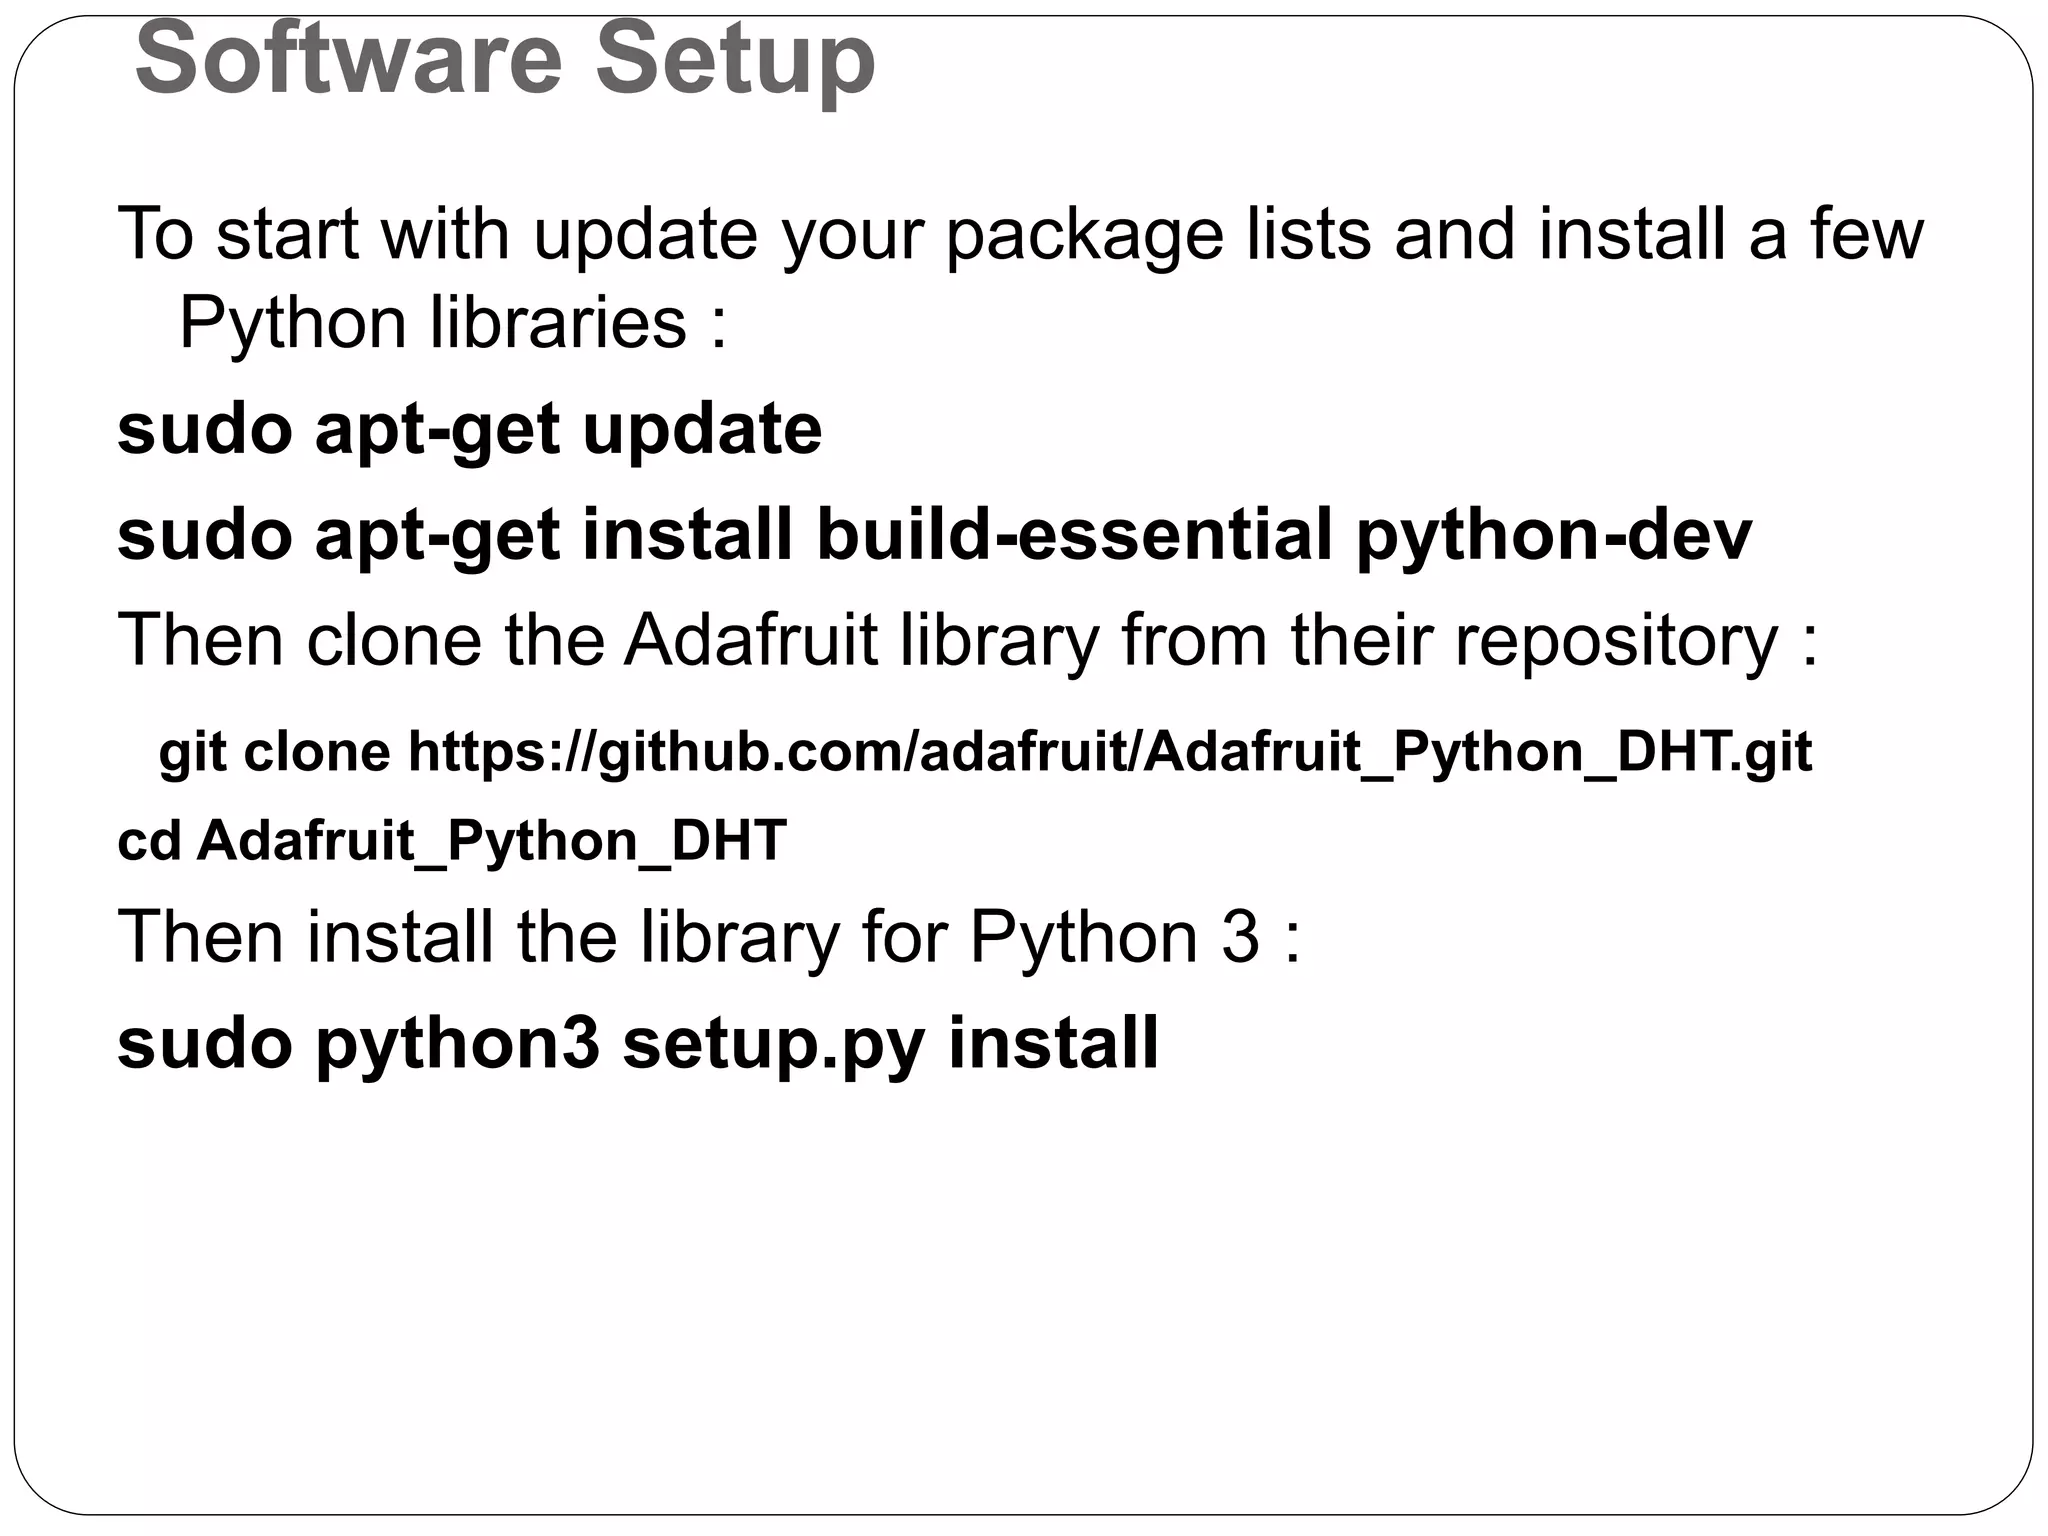Click the word python3 in the last command
Viewport: 2048px width, 1536px height.
(458, 1043)
